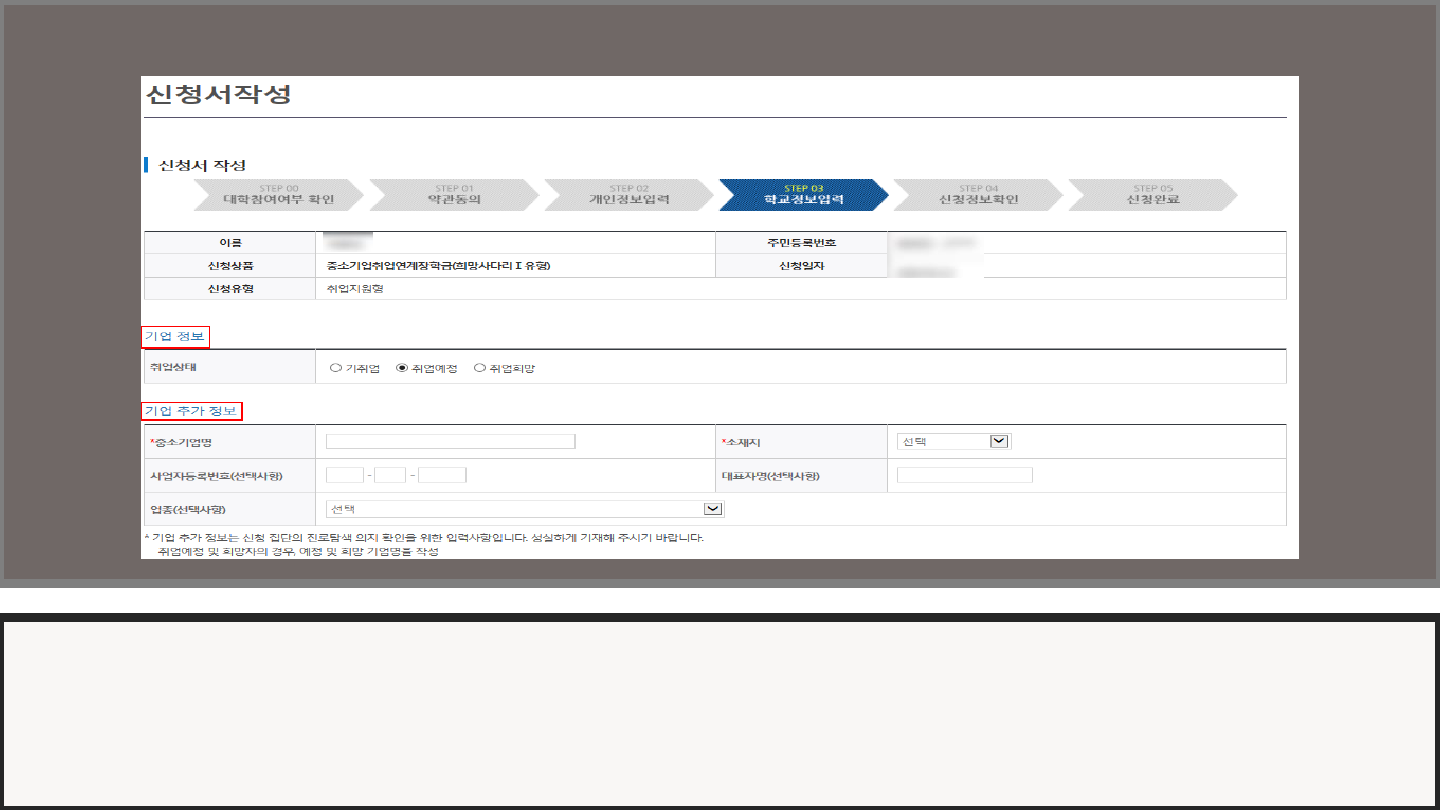
Task: Select the 기취업 radio button
Action: pos(336,368)
